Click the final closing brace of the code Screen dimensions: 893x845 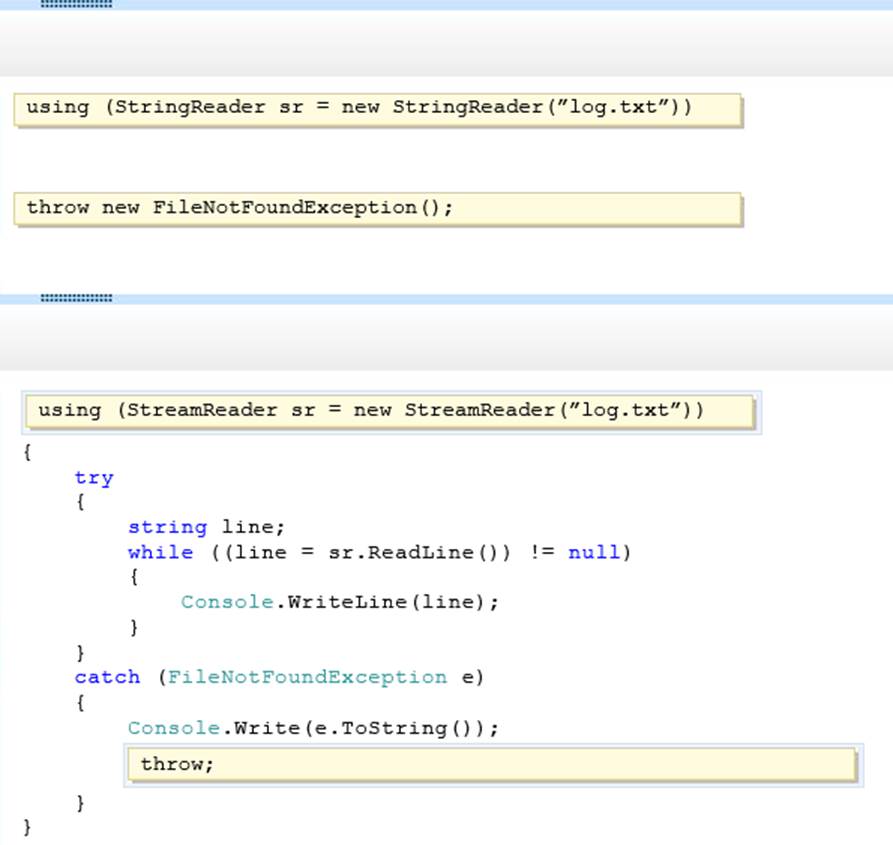pos(27,827)
